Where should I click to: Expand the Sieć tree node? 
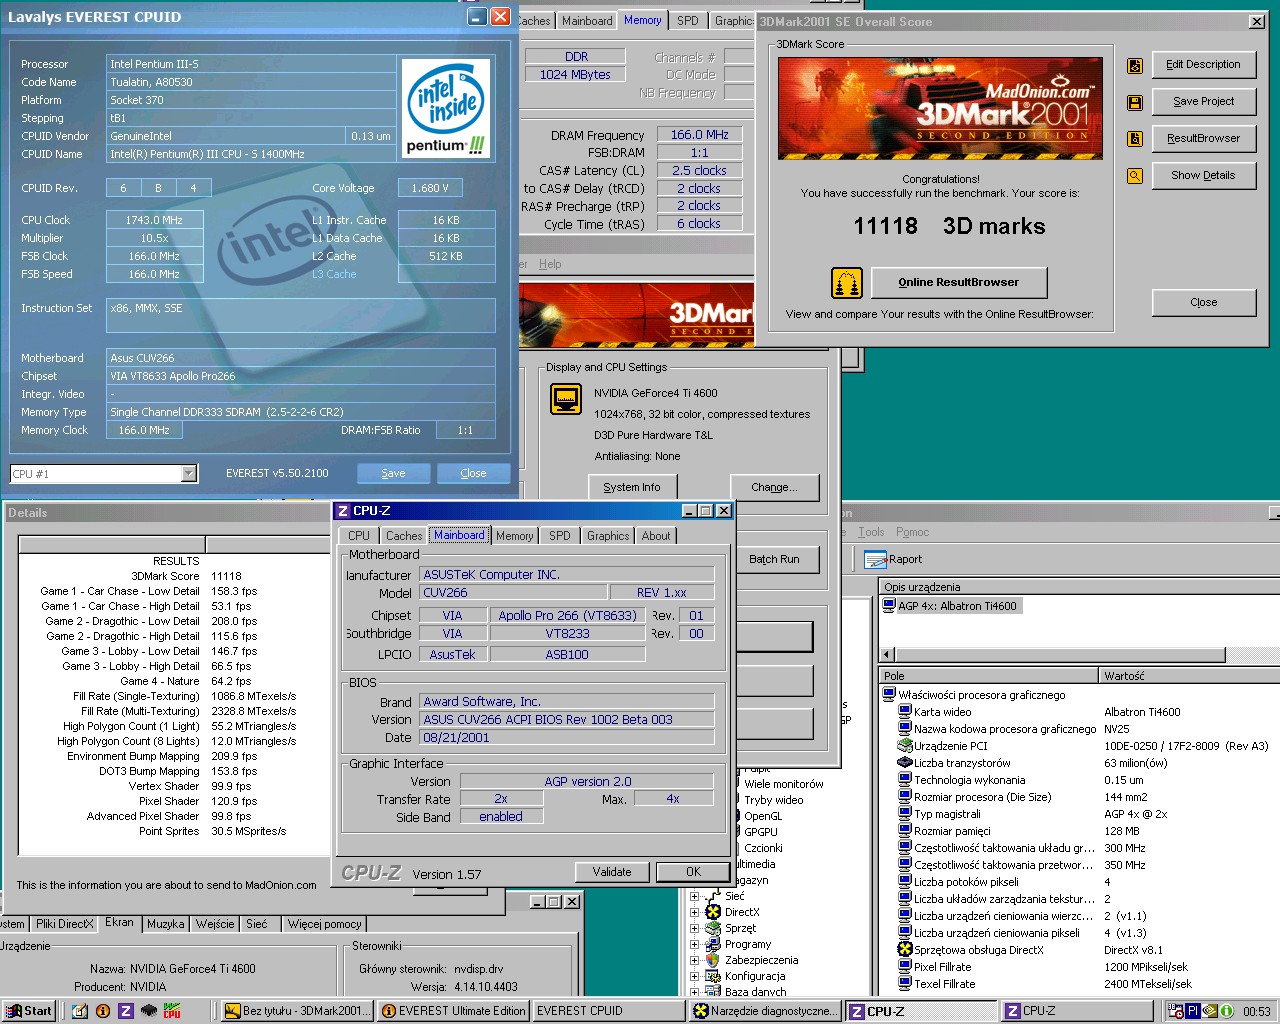pyautogui.click(x=694, y=897)
